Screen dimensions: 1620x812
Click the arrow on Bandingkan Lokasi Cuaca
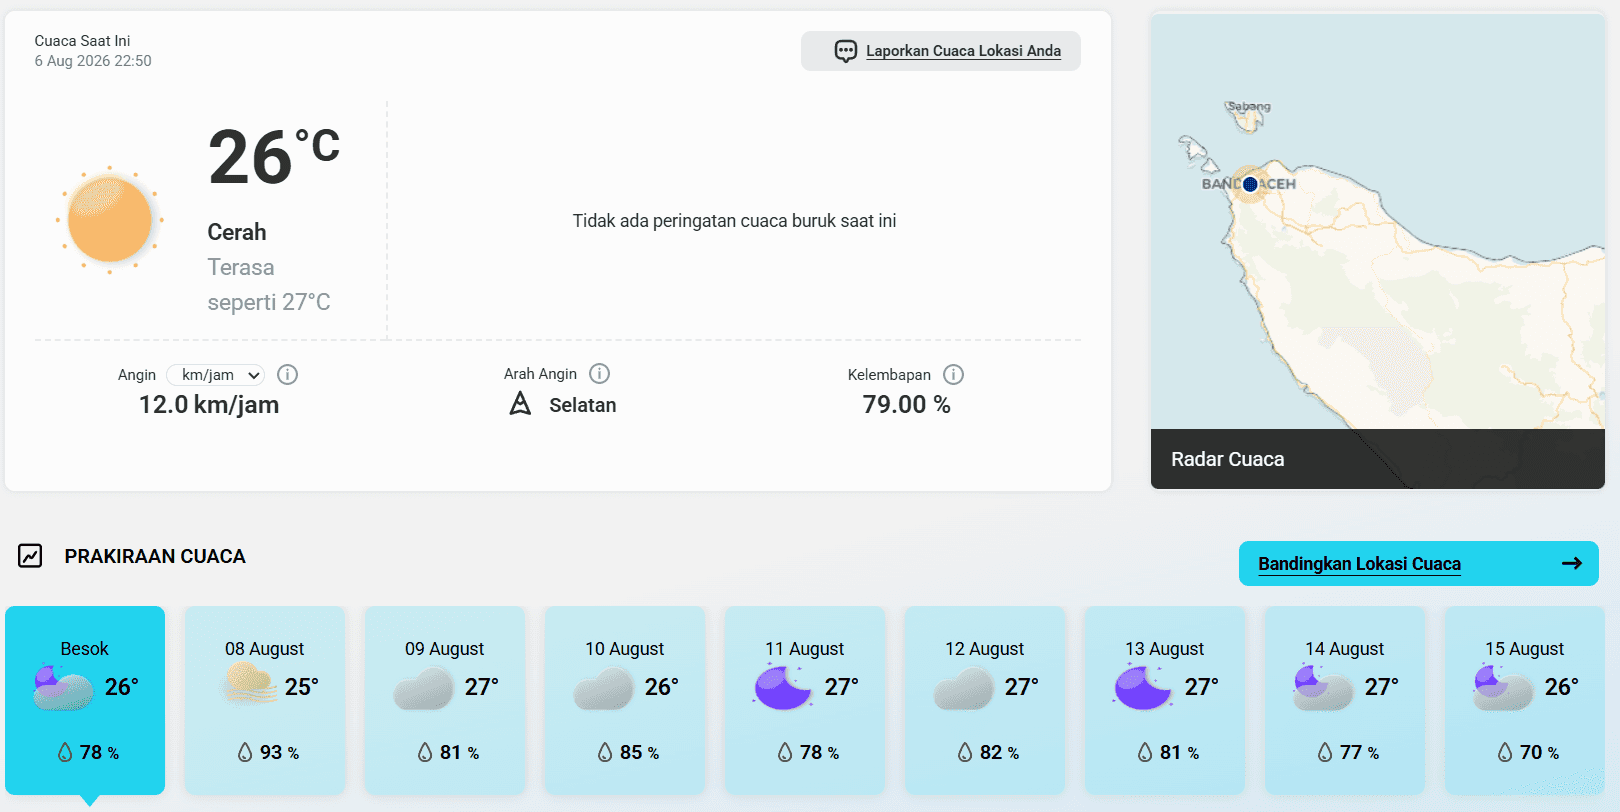(x=1572, y=563)
